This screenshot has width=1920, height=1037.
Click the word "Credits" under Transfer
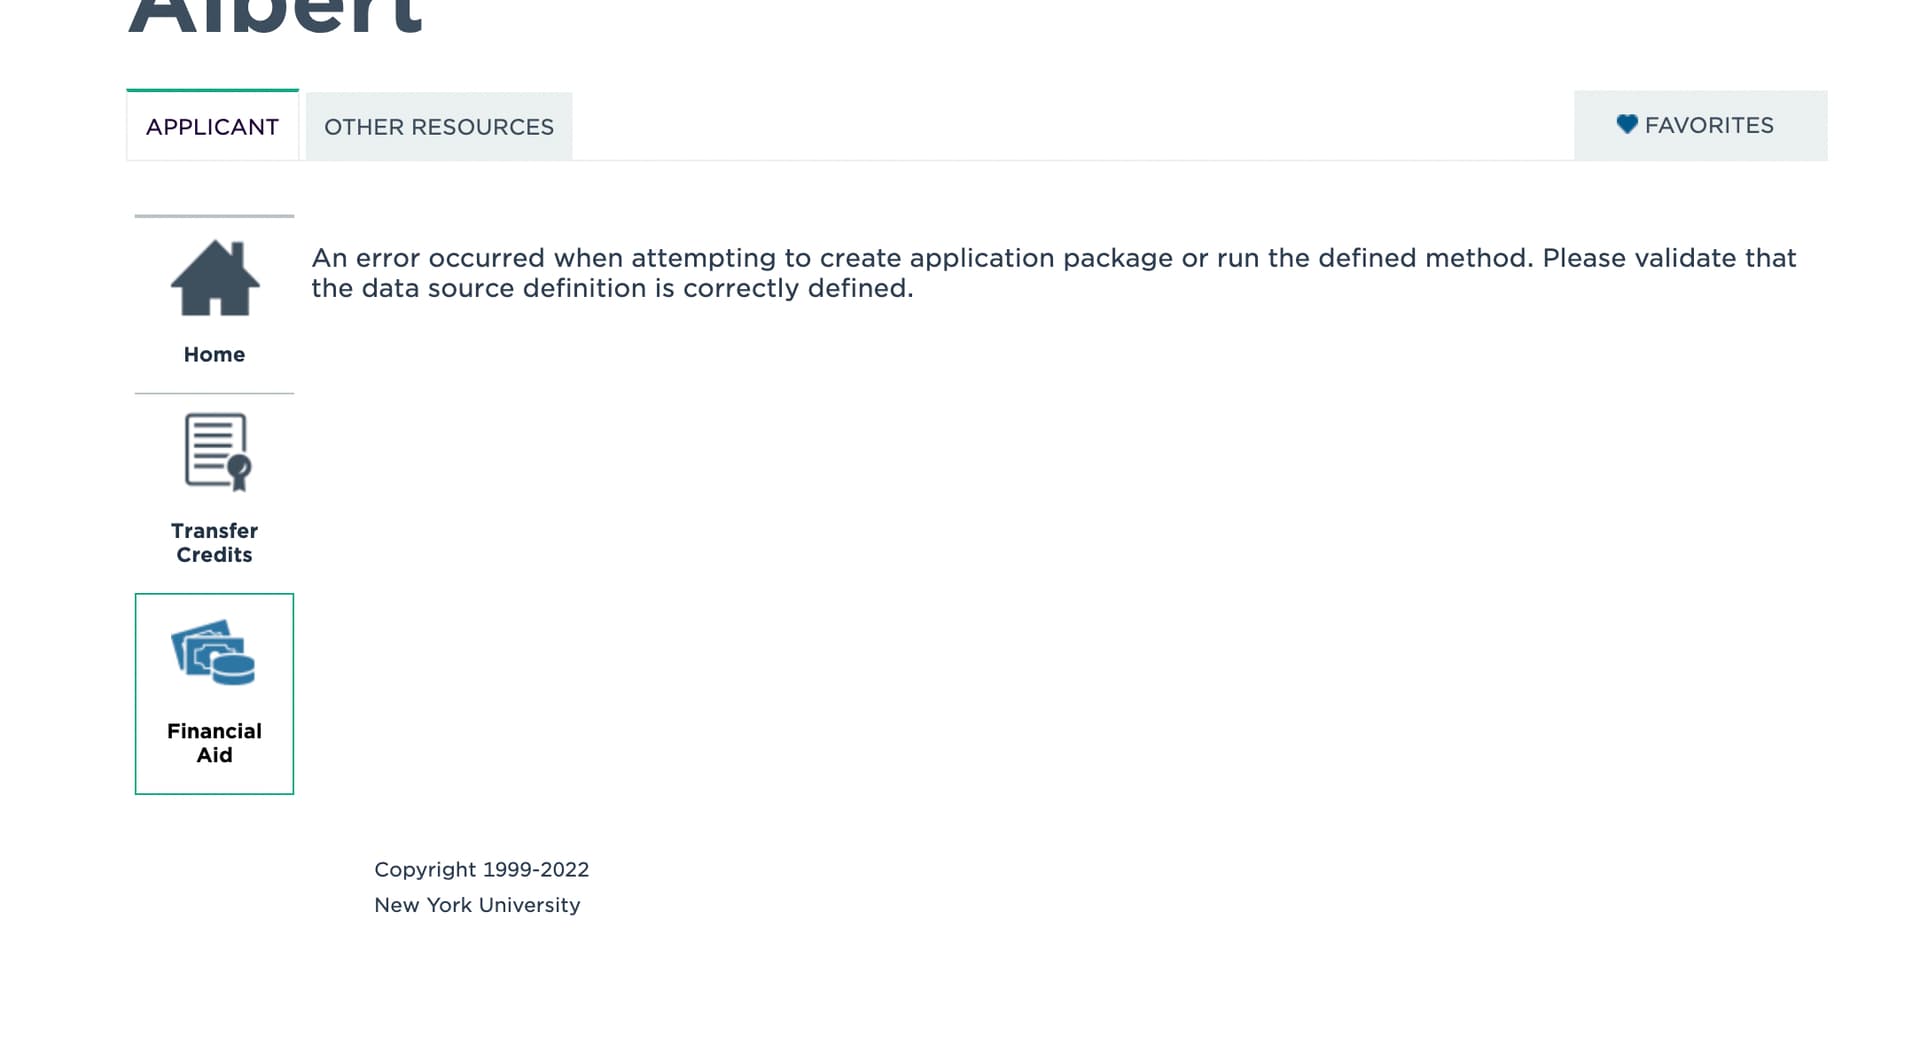[214, 555]
